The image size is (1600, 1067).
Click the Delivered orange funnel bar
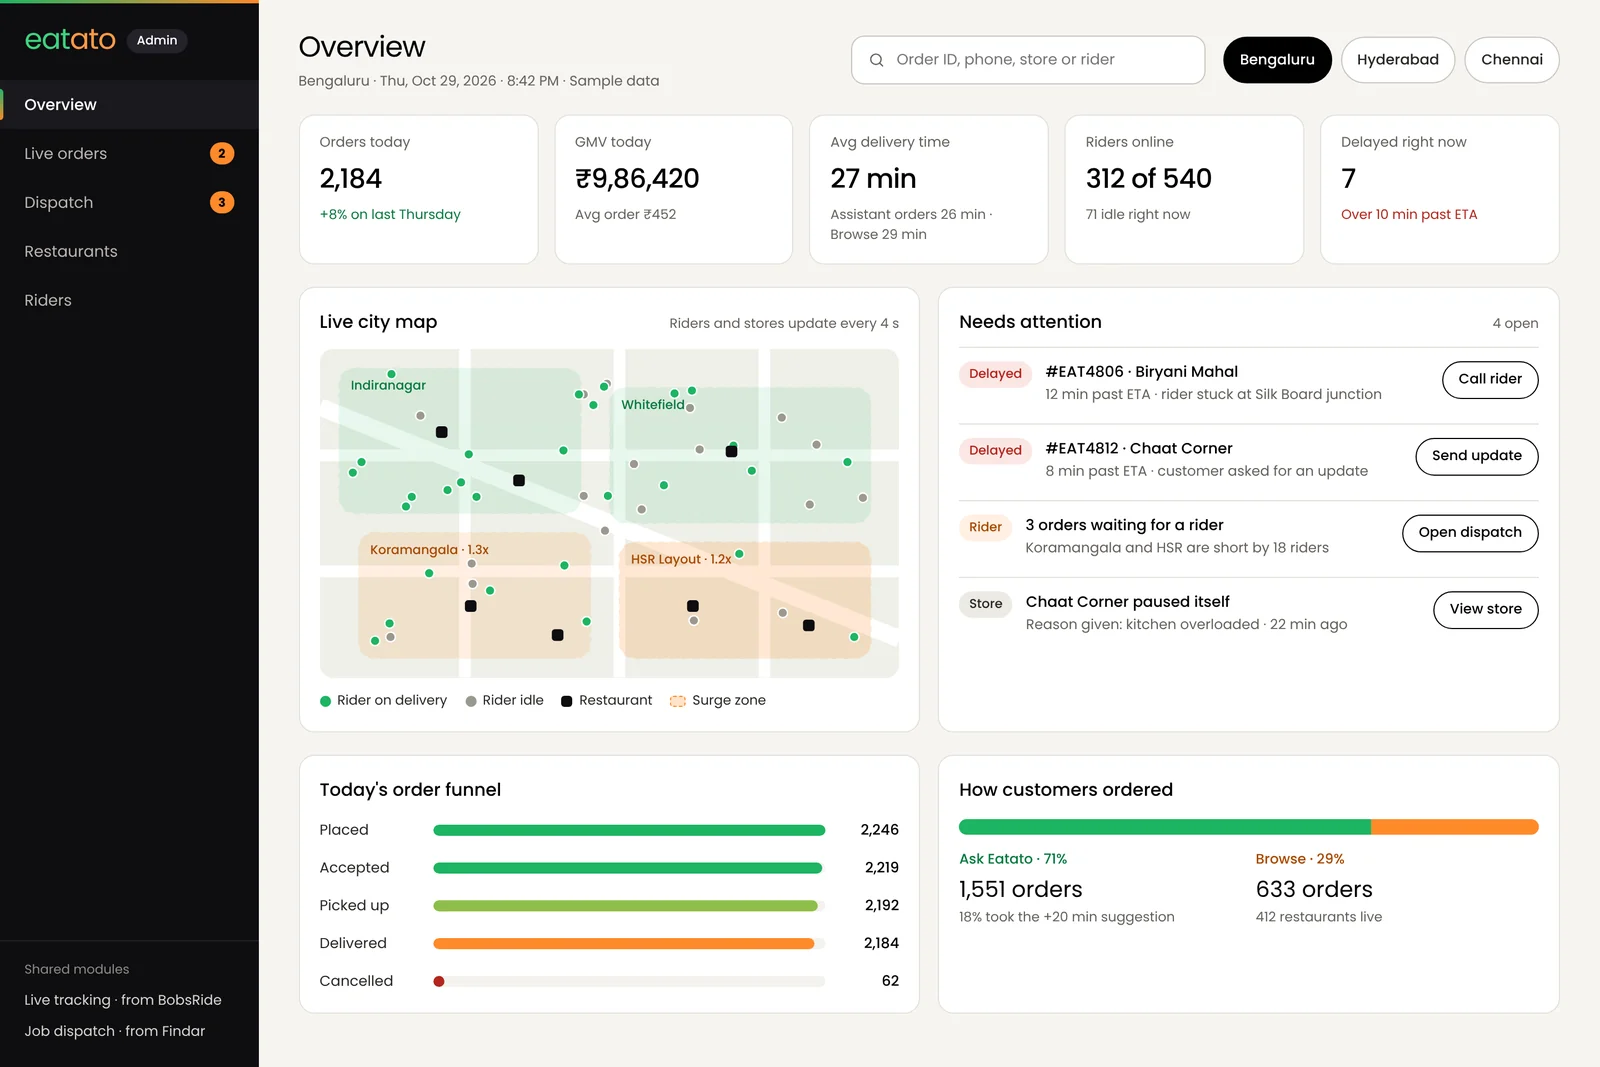tap(624, 944)
